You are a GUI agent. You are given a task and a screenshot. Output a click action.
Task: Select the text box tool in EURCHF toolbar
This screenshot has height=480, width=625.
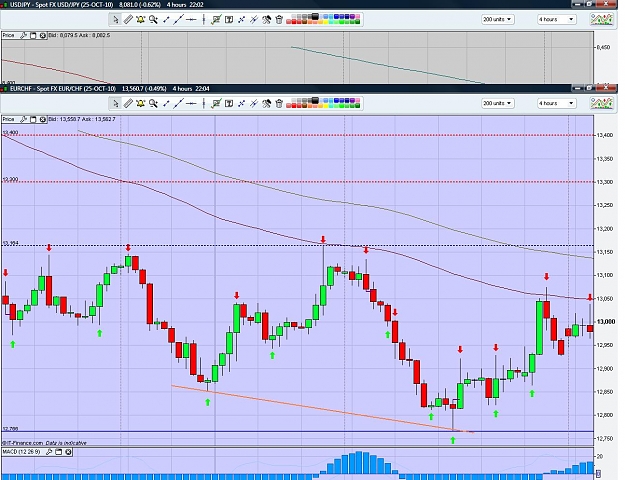coord(229,104)
